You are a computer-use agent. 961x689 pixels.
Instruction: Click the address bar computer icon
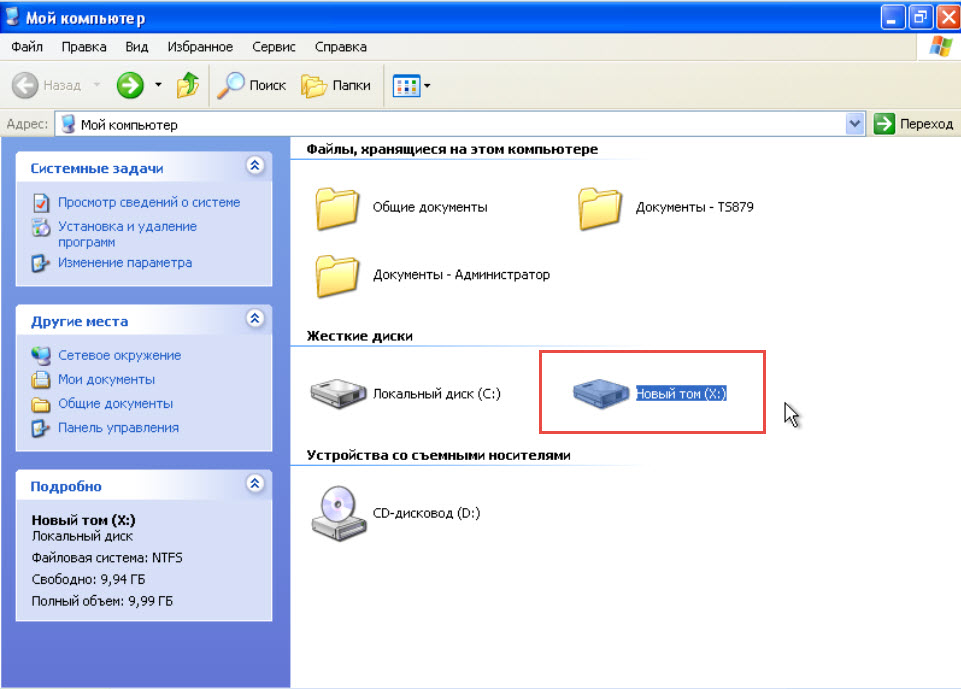pos(69,124)
